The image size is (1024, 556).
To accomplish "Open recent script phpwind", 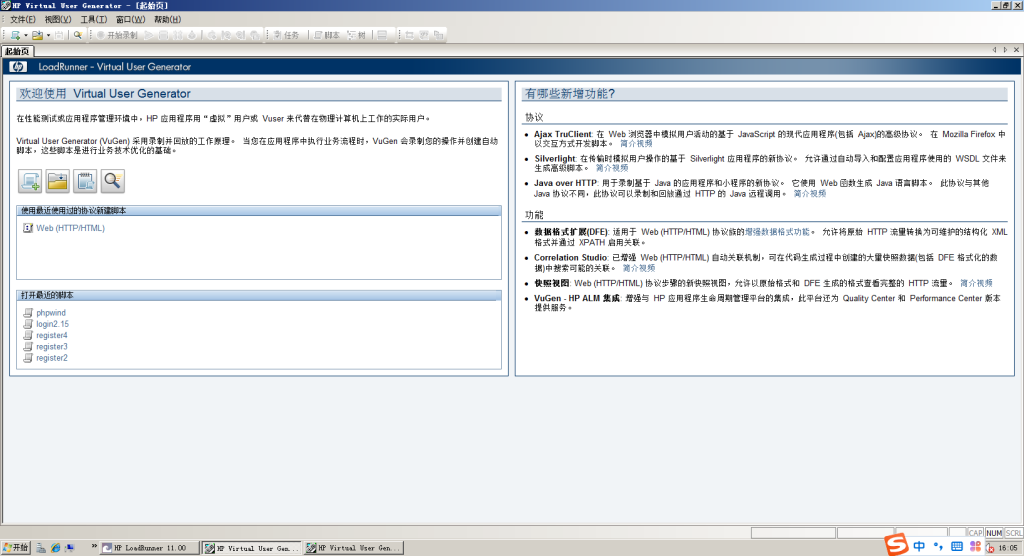I will (x=51, y=313).
